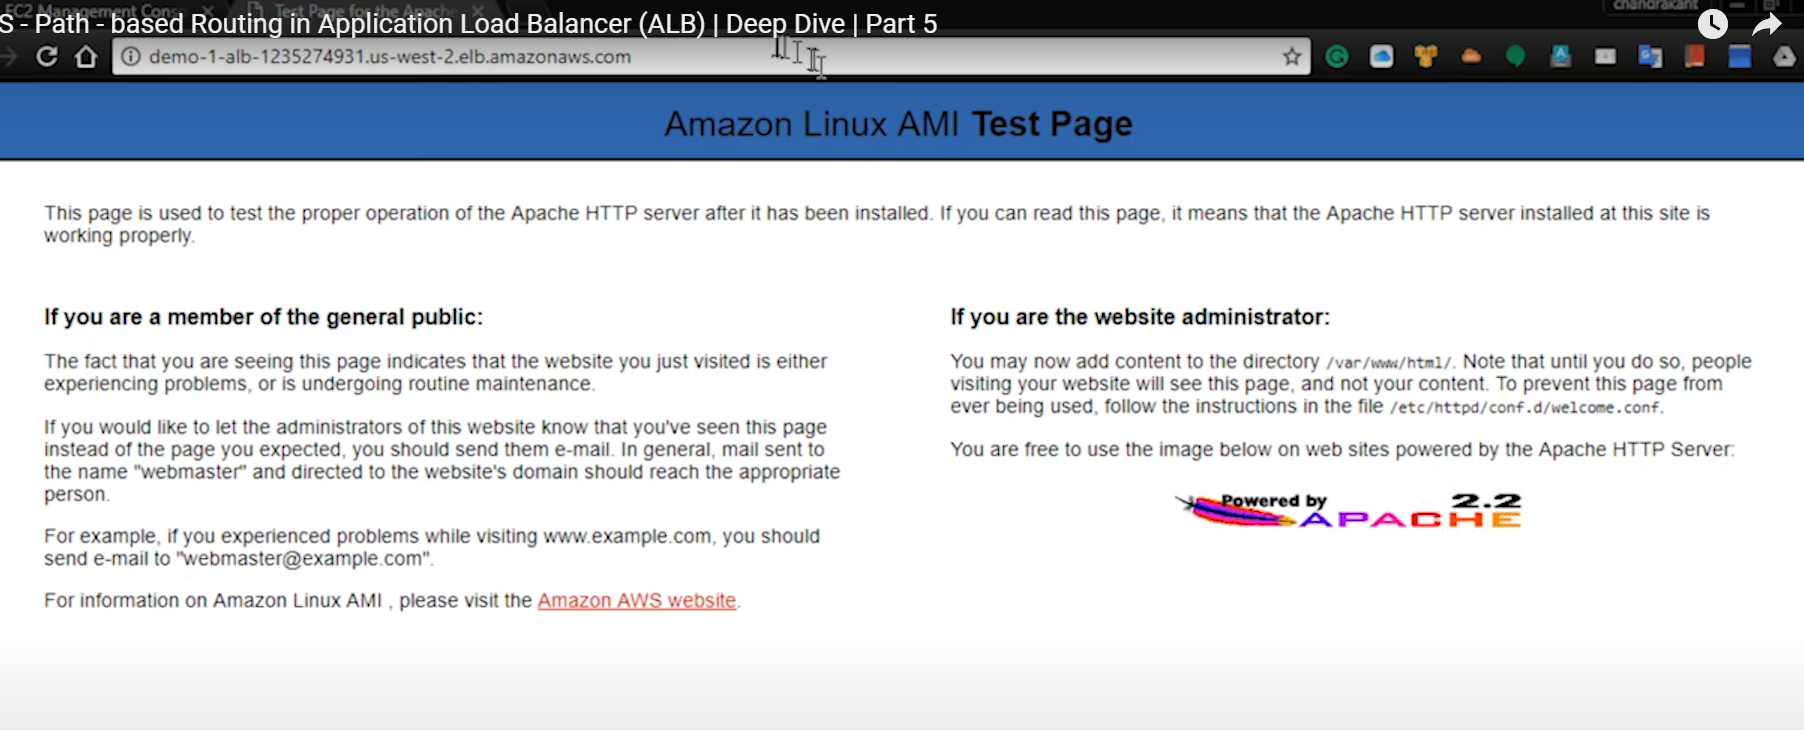Click the Powered by Apache 2.2 logo

1349,509
